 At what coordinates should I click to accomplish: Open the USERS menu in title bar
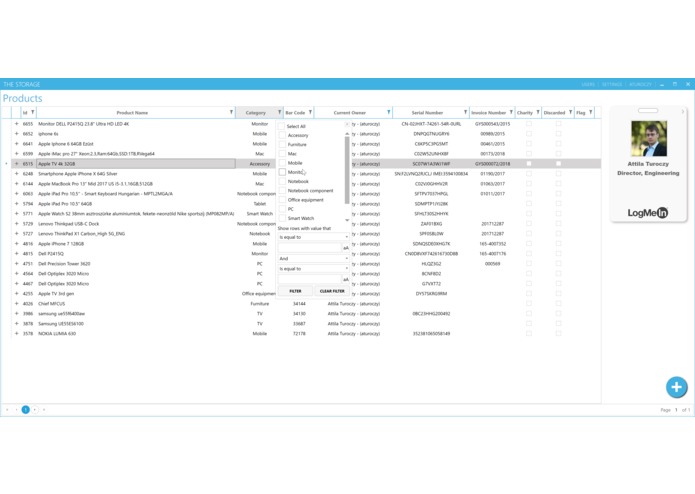click(x=588, y=84)
